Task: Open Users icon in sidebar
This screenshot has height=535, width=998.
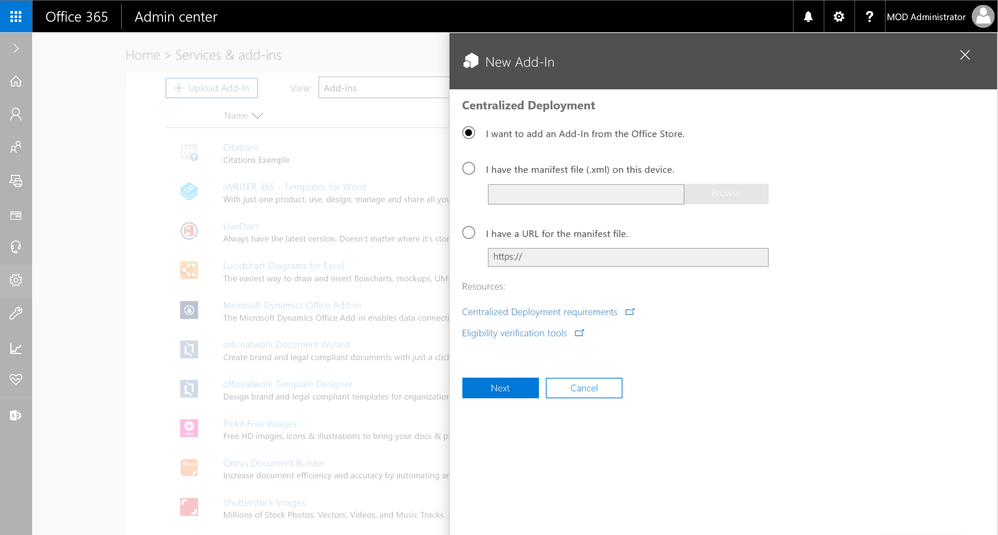Action: (x=16, y=114)
